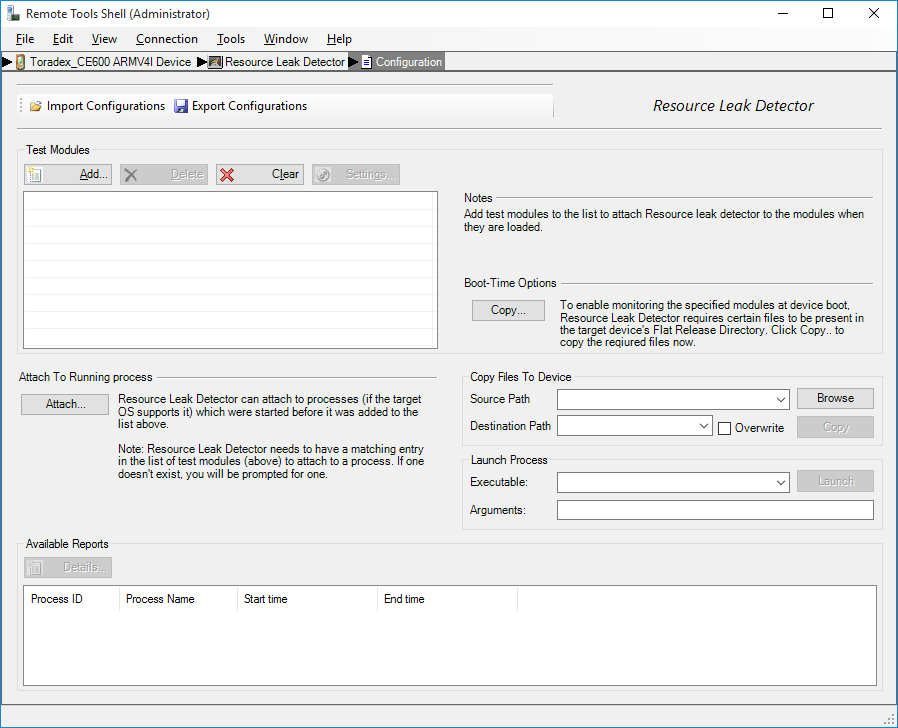Open the Edit menu
The image size is (898, 728).
pyautogui.click(x=62, y=39)
